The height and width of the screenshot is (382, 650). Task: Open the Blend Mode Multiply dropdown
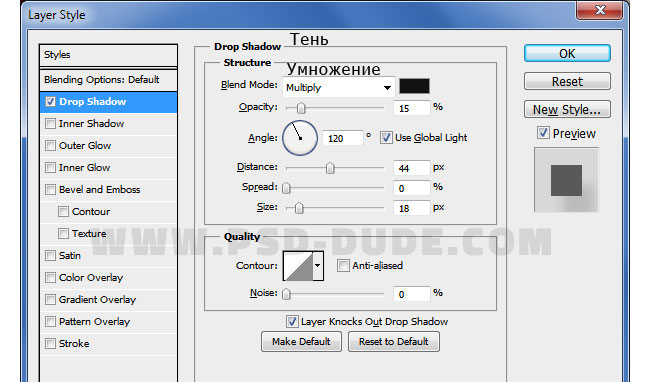338,87
